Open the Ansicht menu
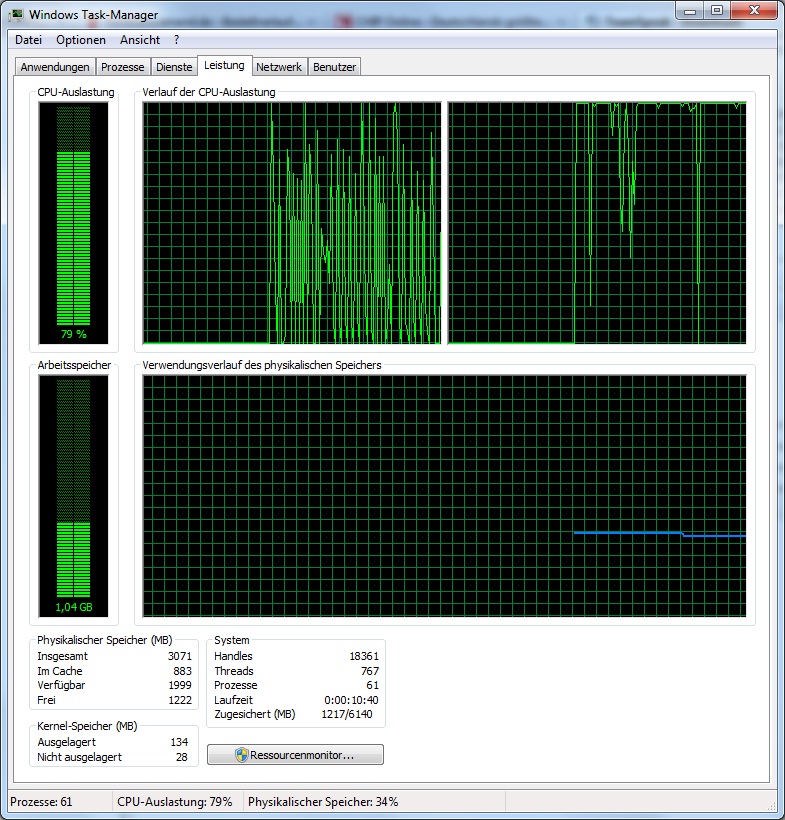Image resolution: width=785 pixels, height=820 pixels. coord(140,40)
